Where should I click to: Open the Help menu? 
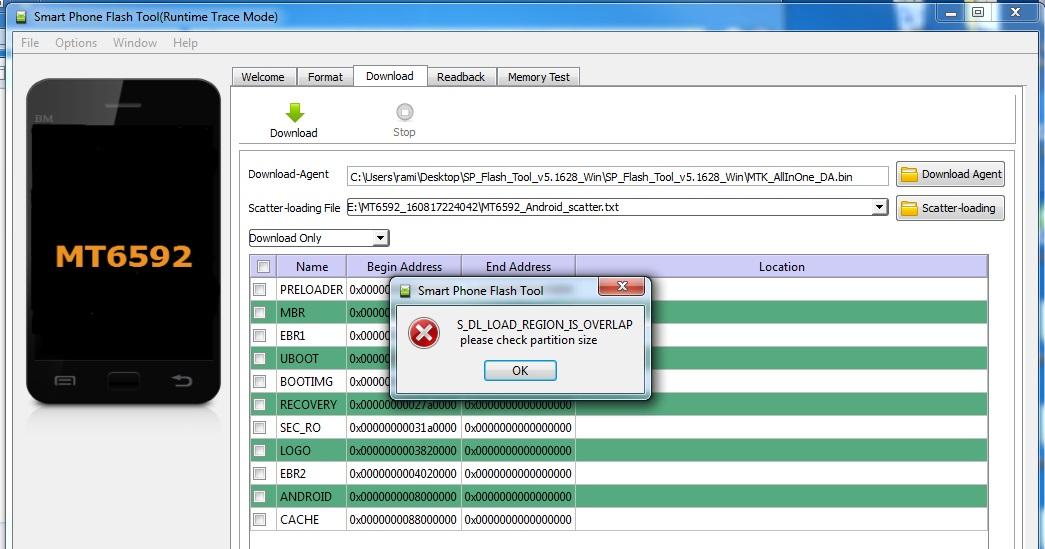tap(185, 43)
